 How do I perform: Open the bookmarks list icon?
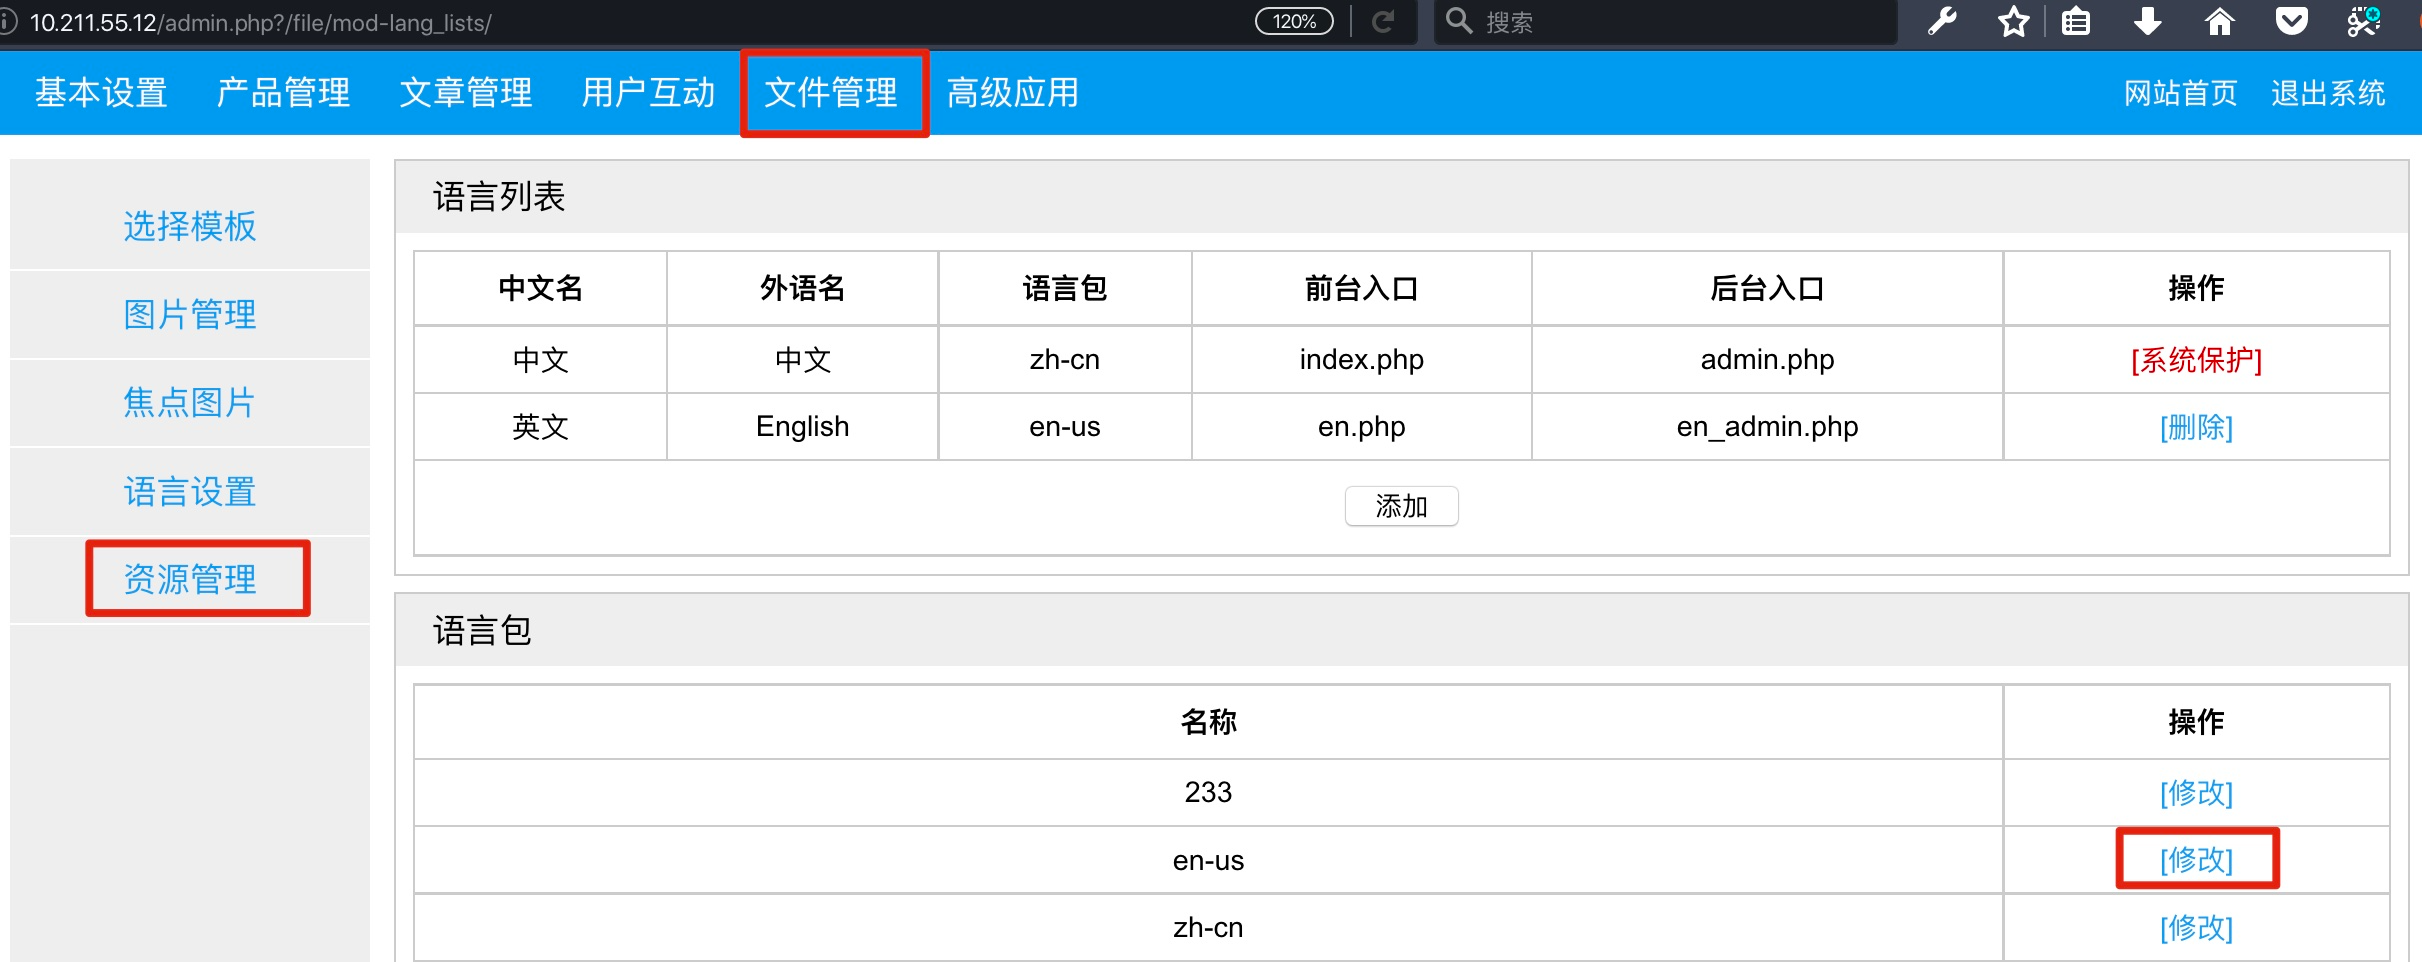(x=2076, y=21)
